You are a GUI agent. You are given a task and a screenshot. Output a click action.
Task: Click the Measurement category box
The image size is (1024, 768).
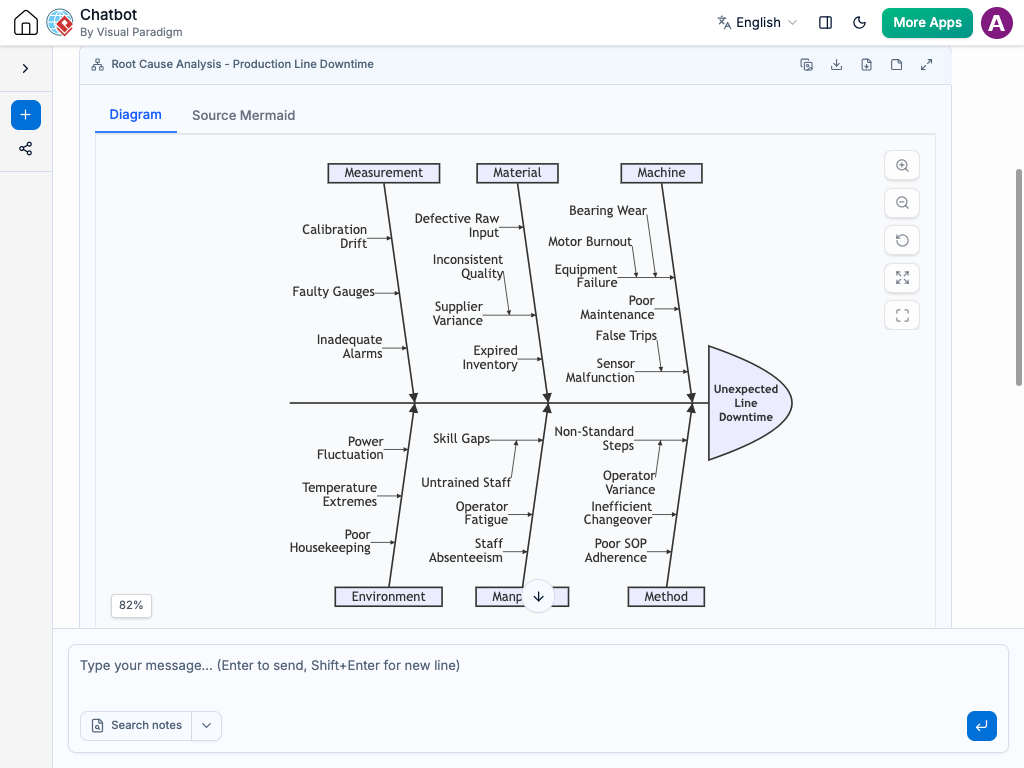pyautogui.click(x=383, y=173)
